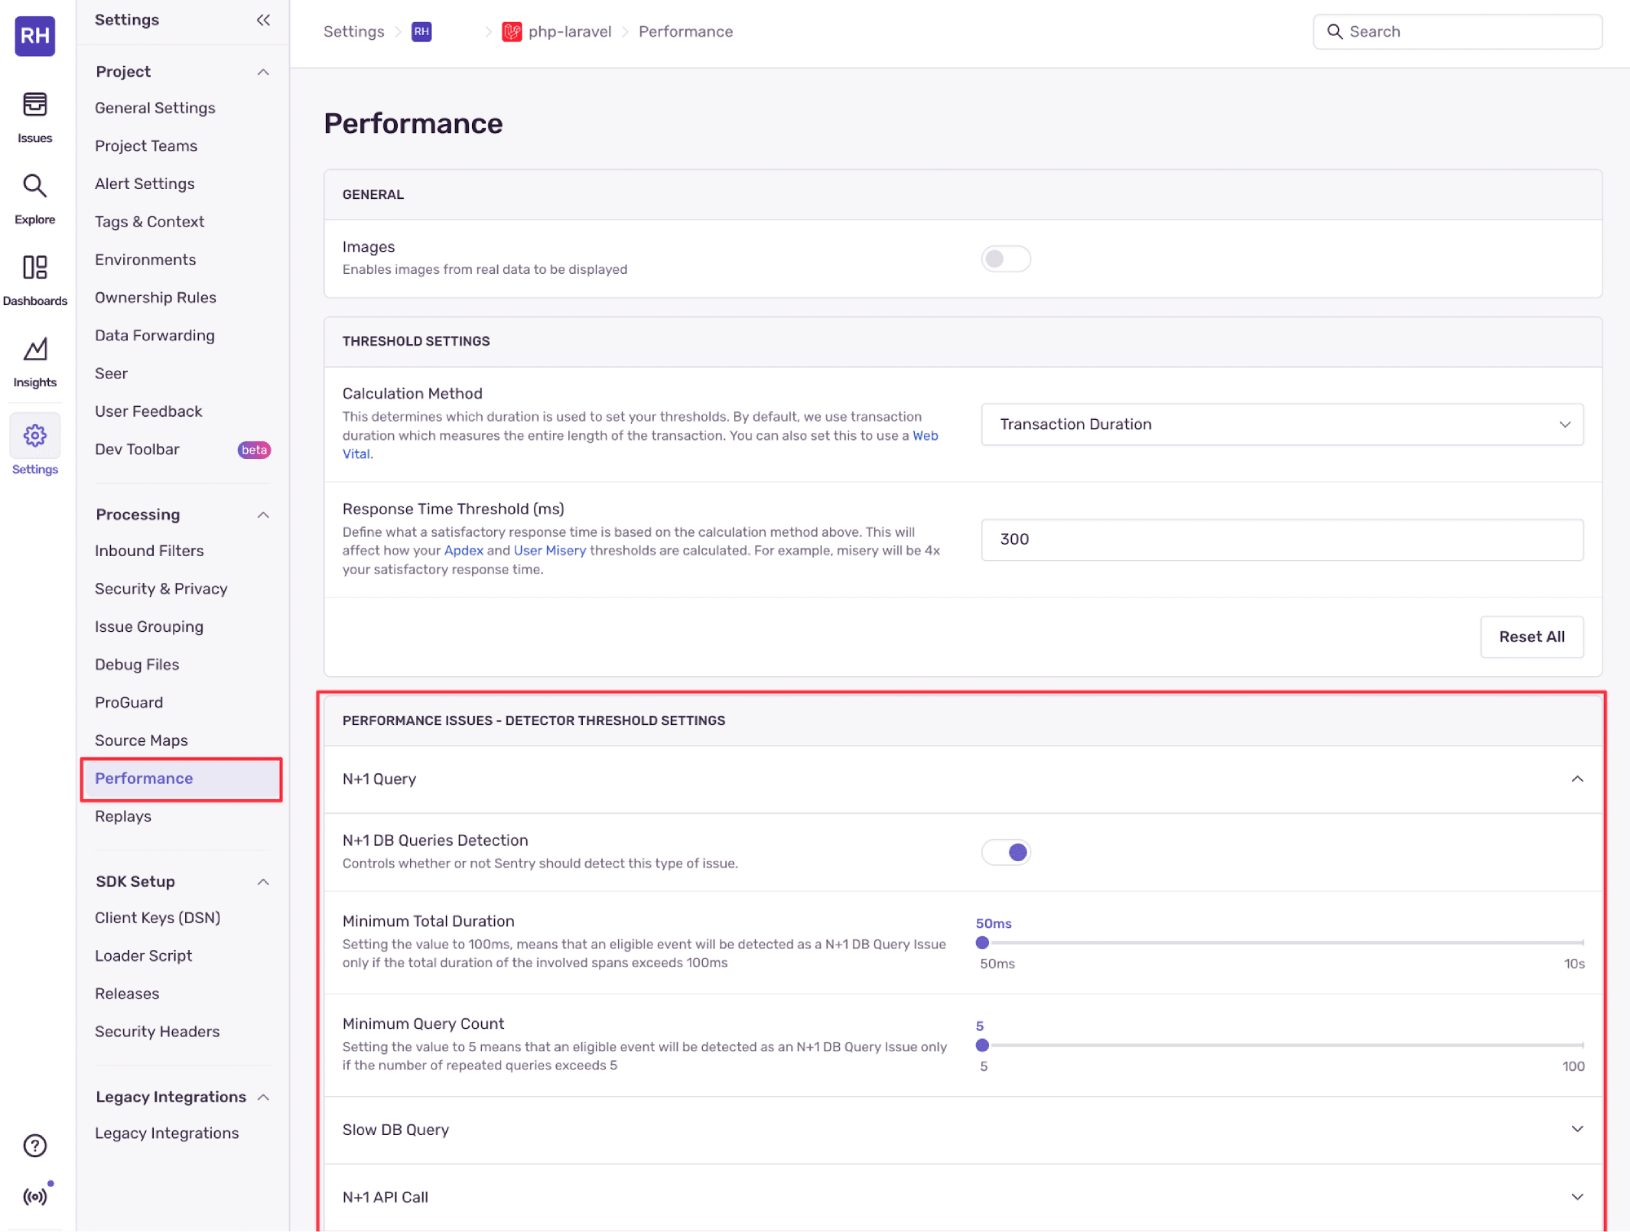The width and height of the screenshot is (1630, 1232).
Task: Select Source Maps in the sidebar
Action: (141, 741)
